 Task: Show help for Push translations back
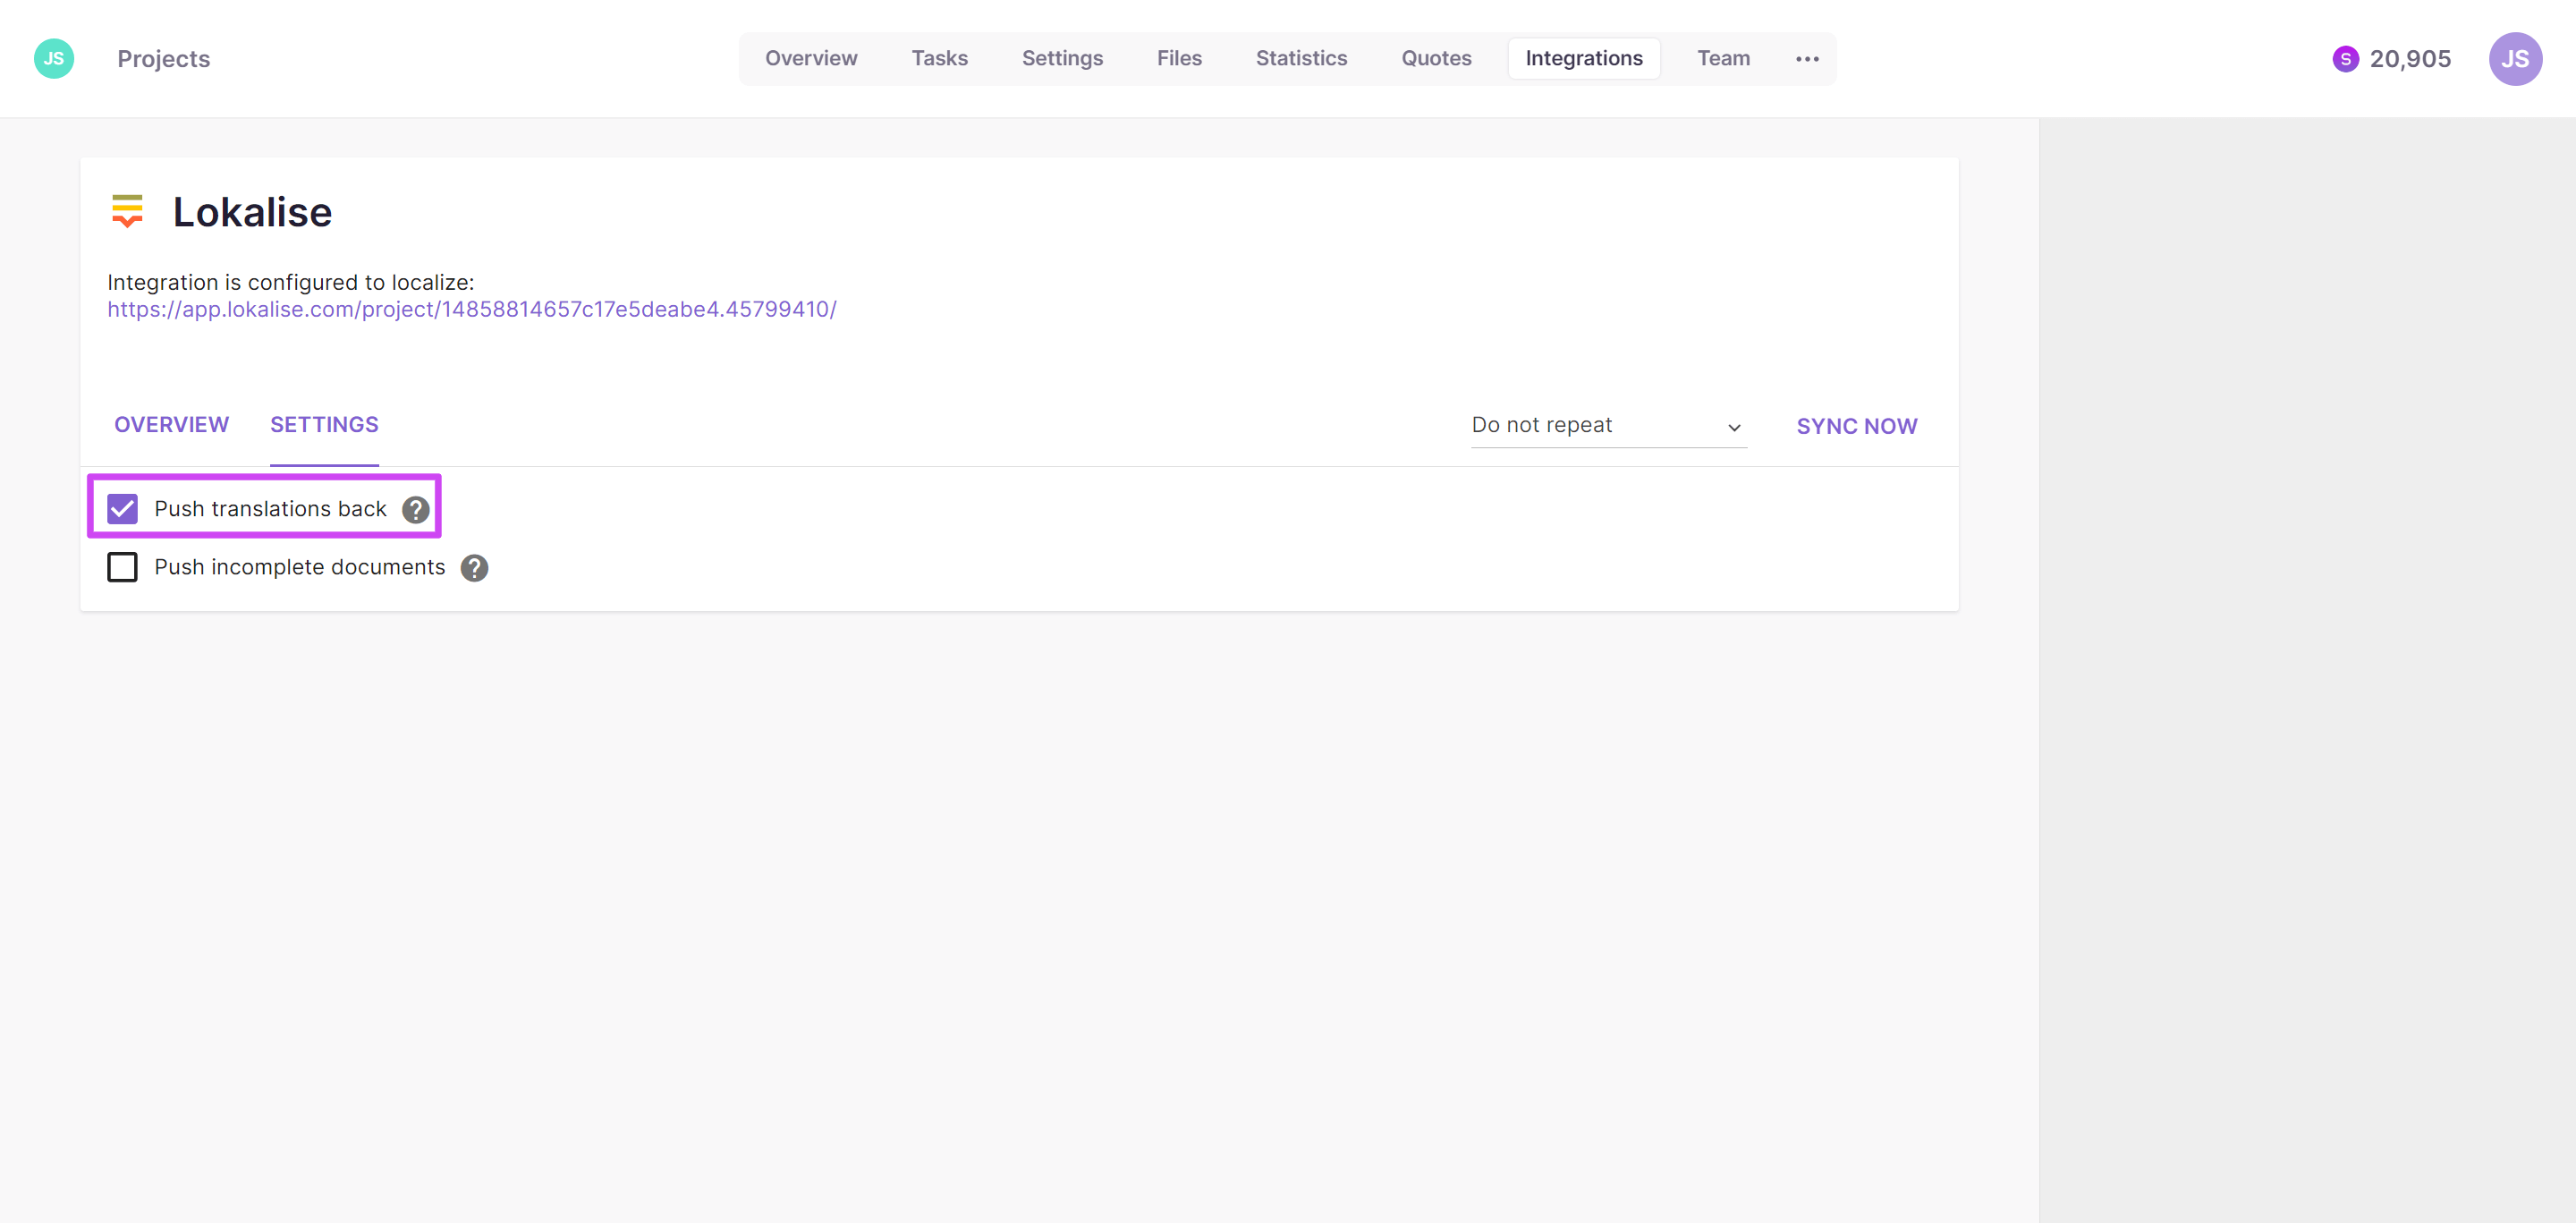416,510
